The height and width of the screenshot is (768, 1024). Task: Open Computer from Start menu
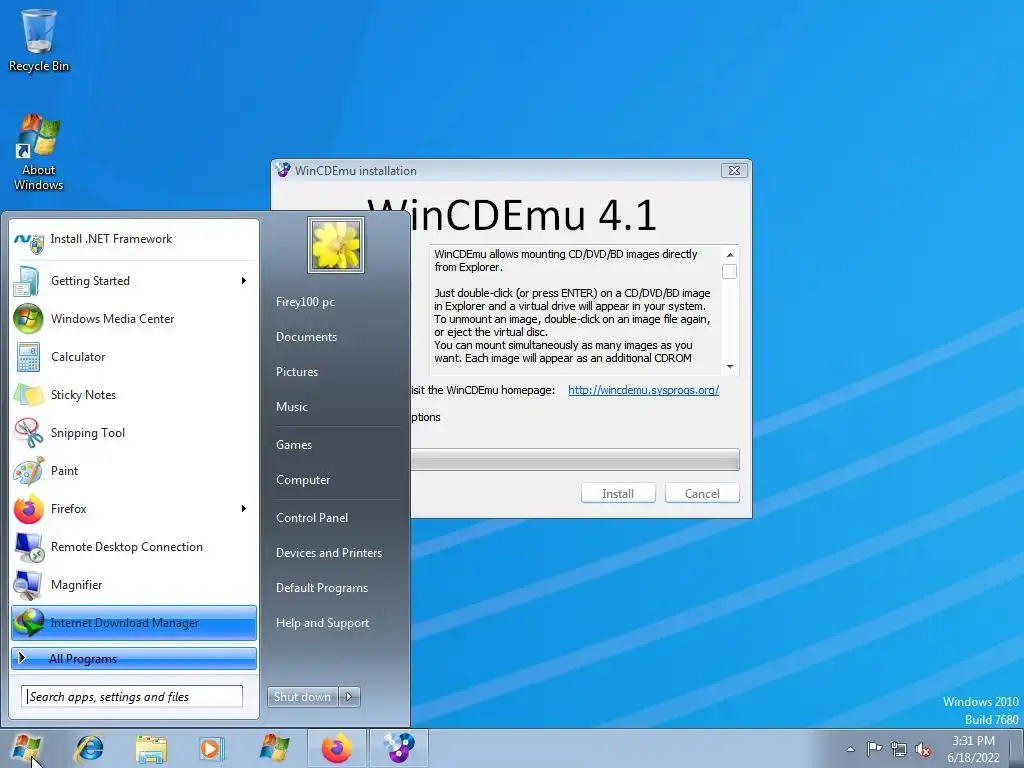click(x=303, y=480)
